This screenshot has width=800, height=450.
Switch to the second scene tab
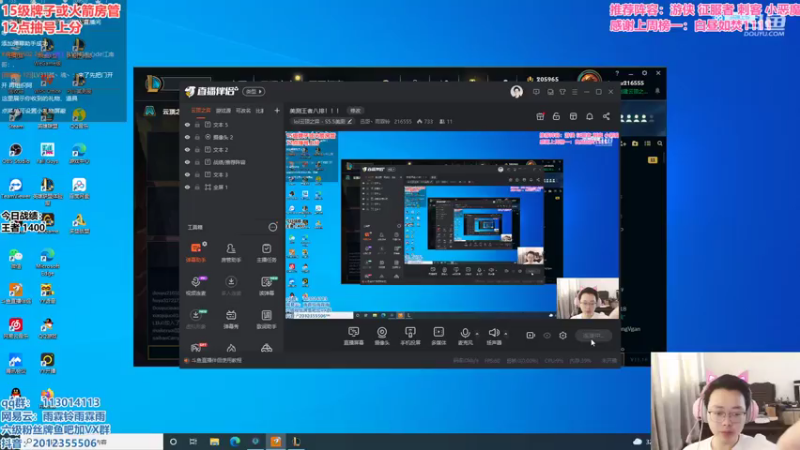[223, 110]
